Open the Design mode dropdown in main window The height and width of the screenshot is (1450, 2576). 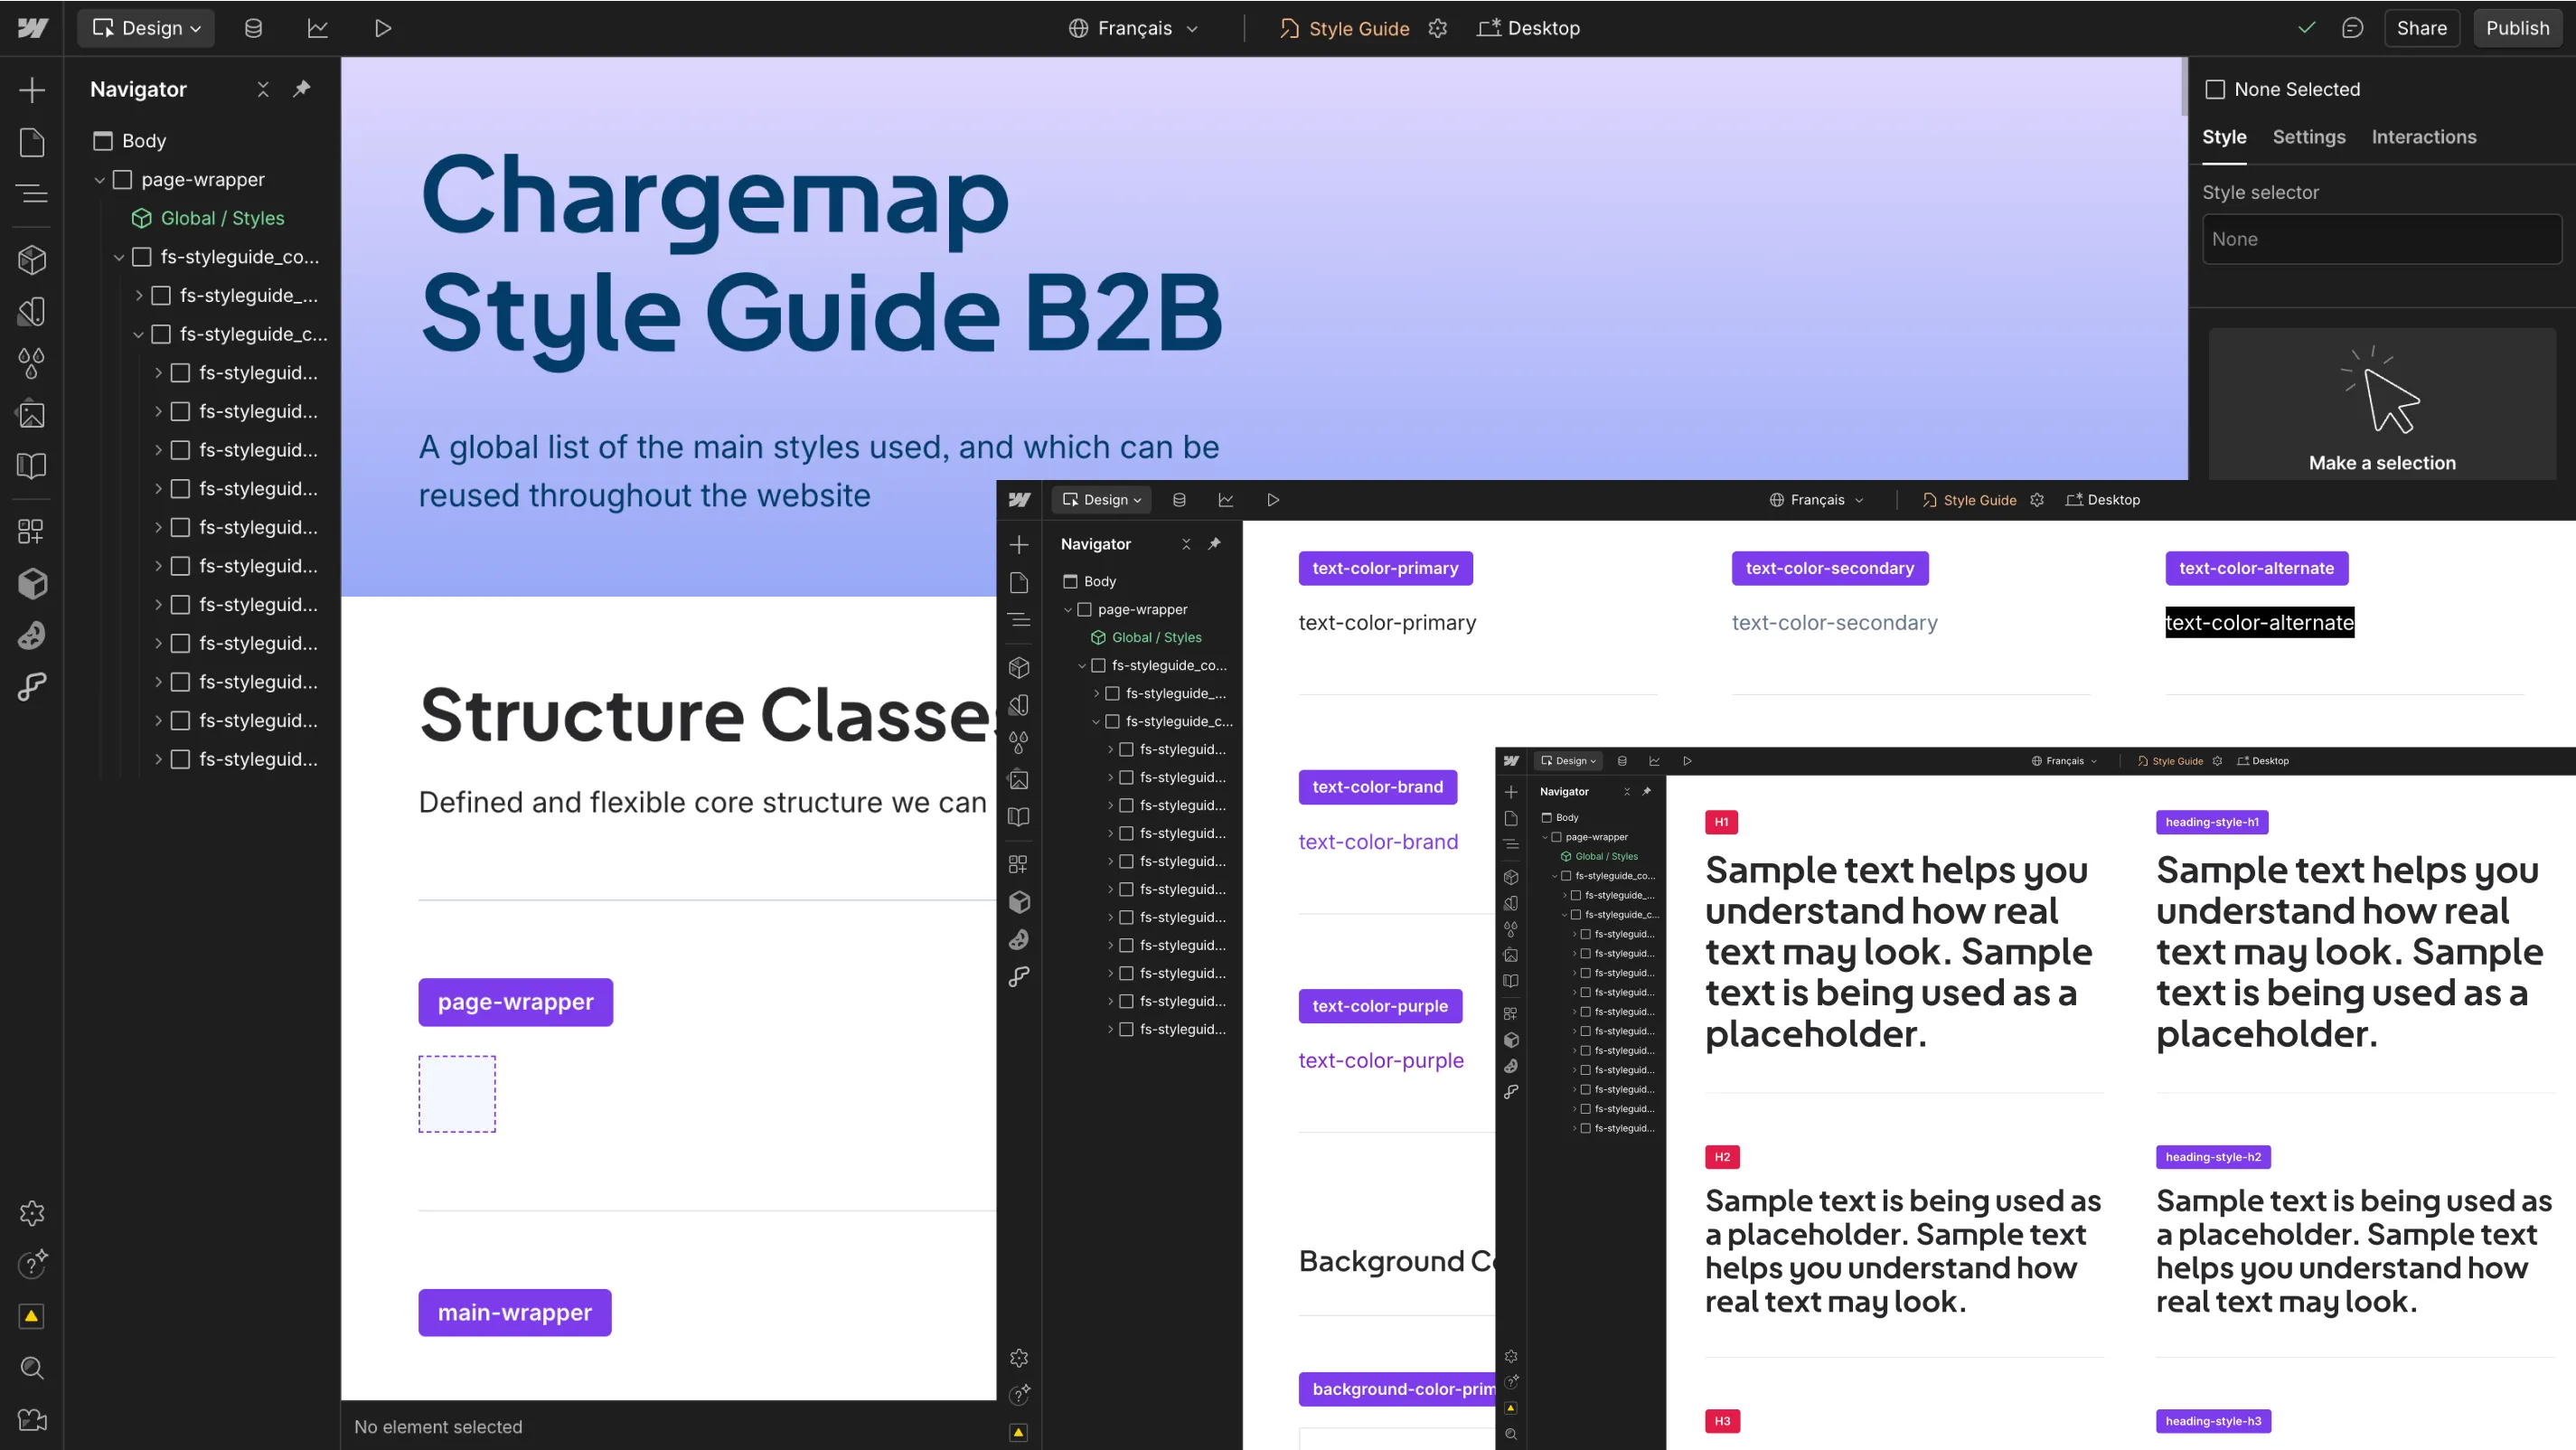[147, 28]
